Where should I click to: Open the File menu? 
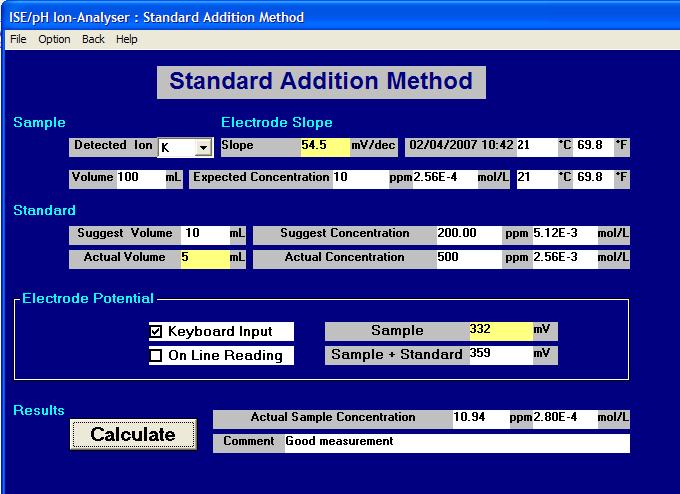[x=18, y=39]
